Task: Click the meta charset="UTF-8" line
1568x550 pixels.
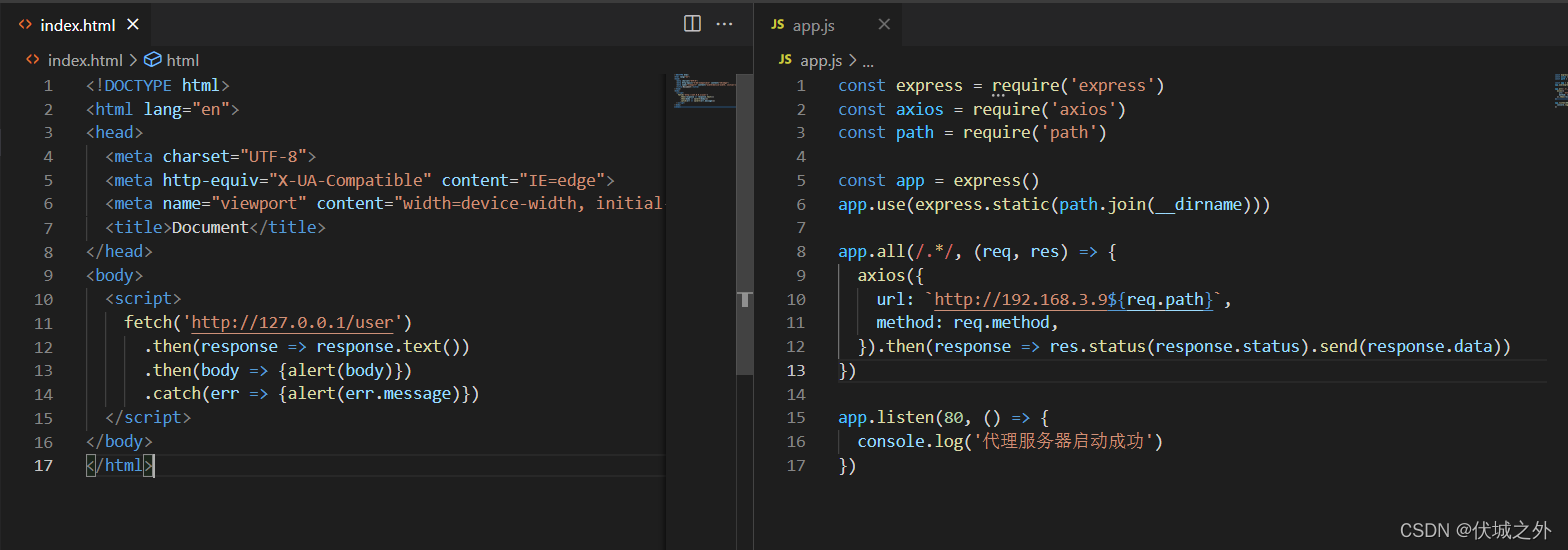Action: (210, 156)
